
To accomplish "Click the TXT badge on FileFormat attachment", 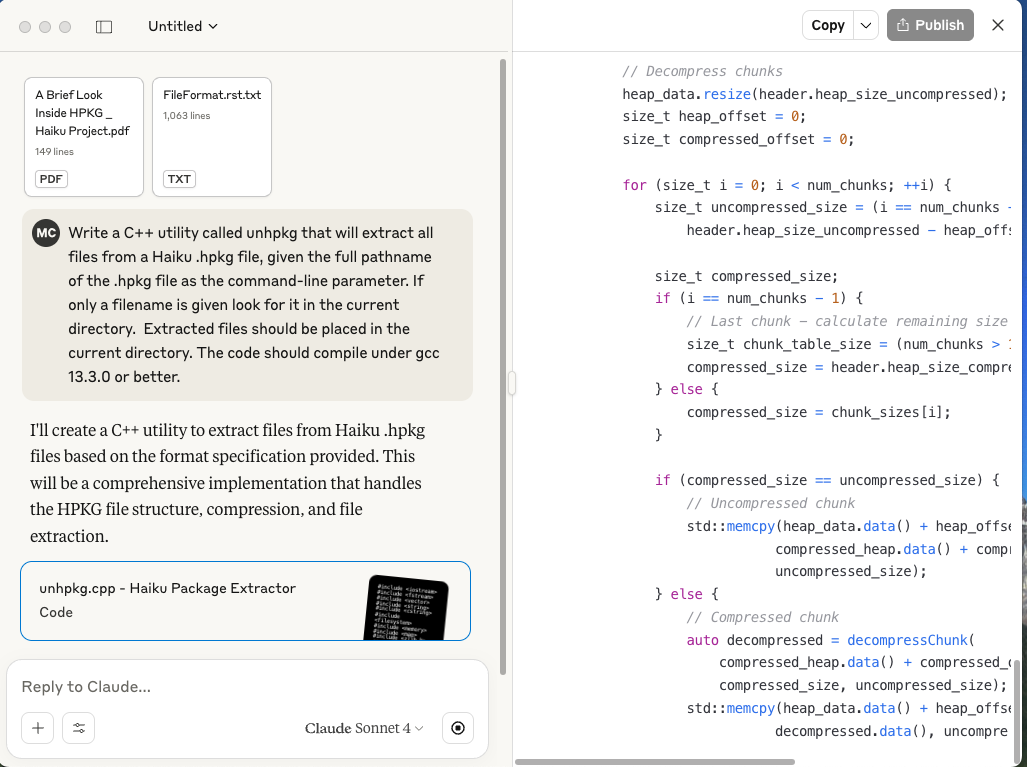I will pyautogui.click(x=179, y=179).
